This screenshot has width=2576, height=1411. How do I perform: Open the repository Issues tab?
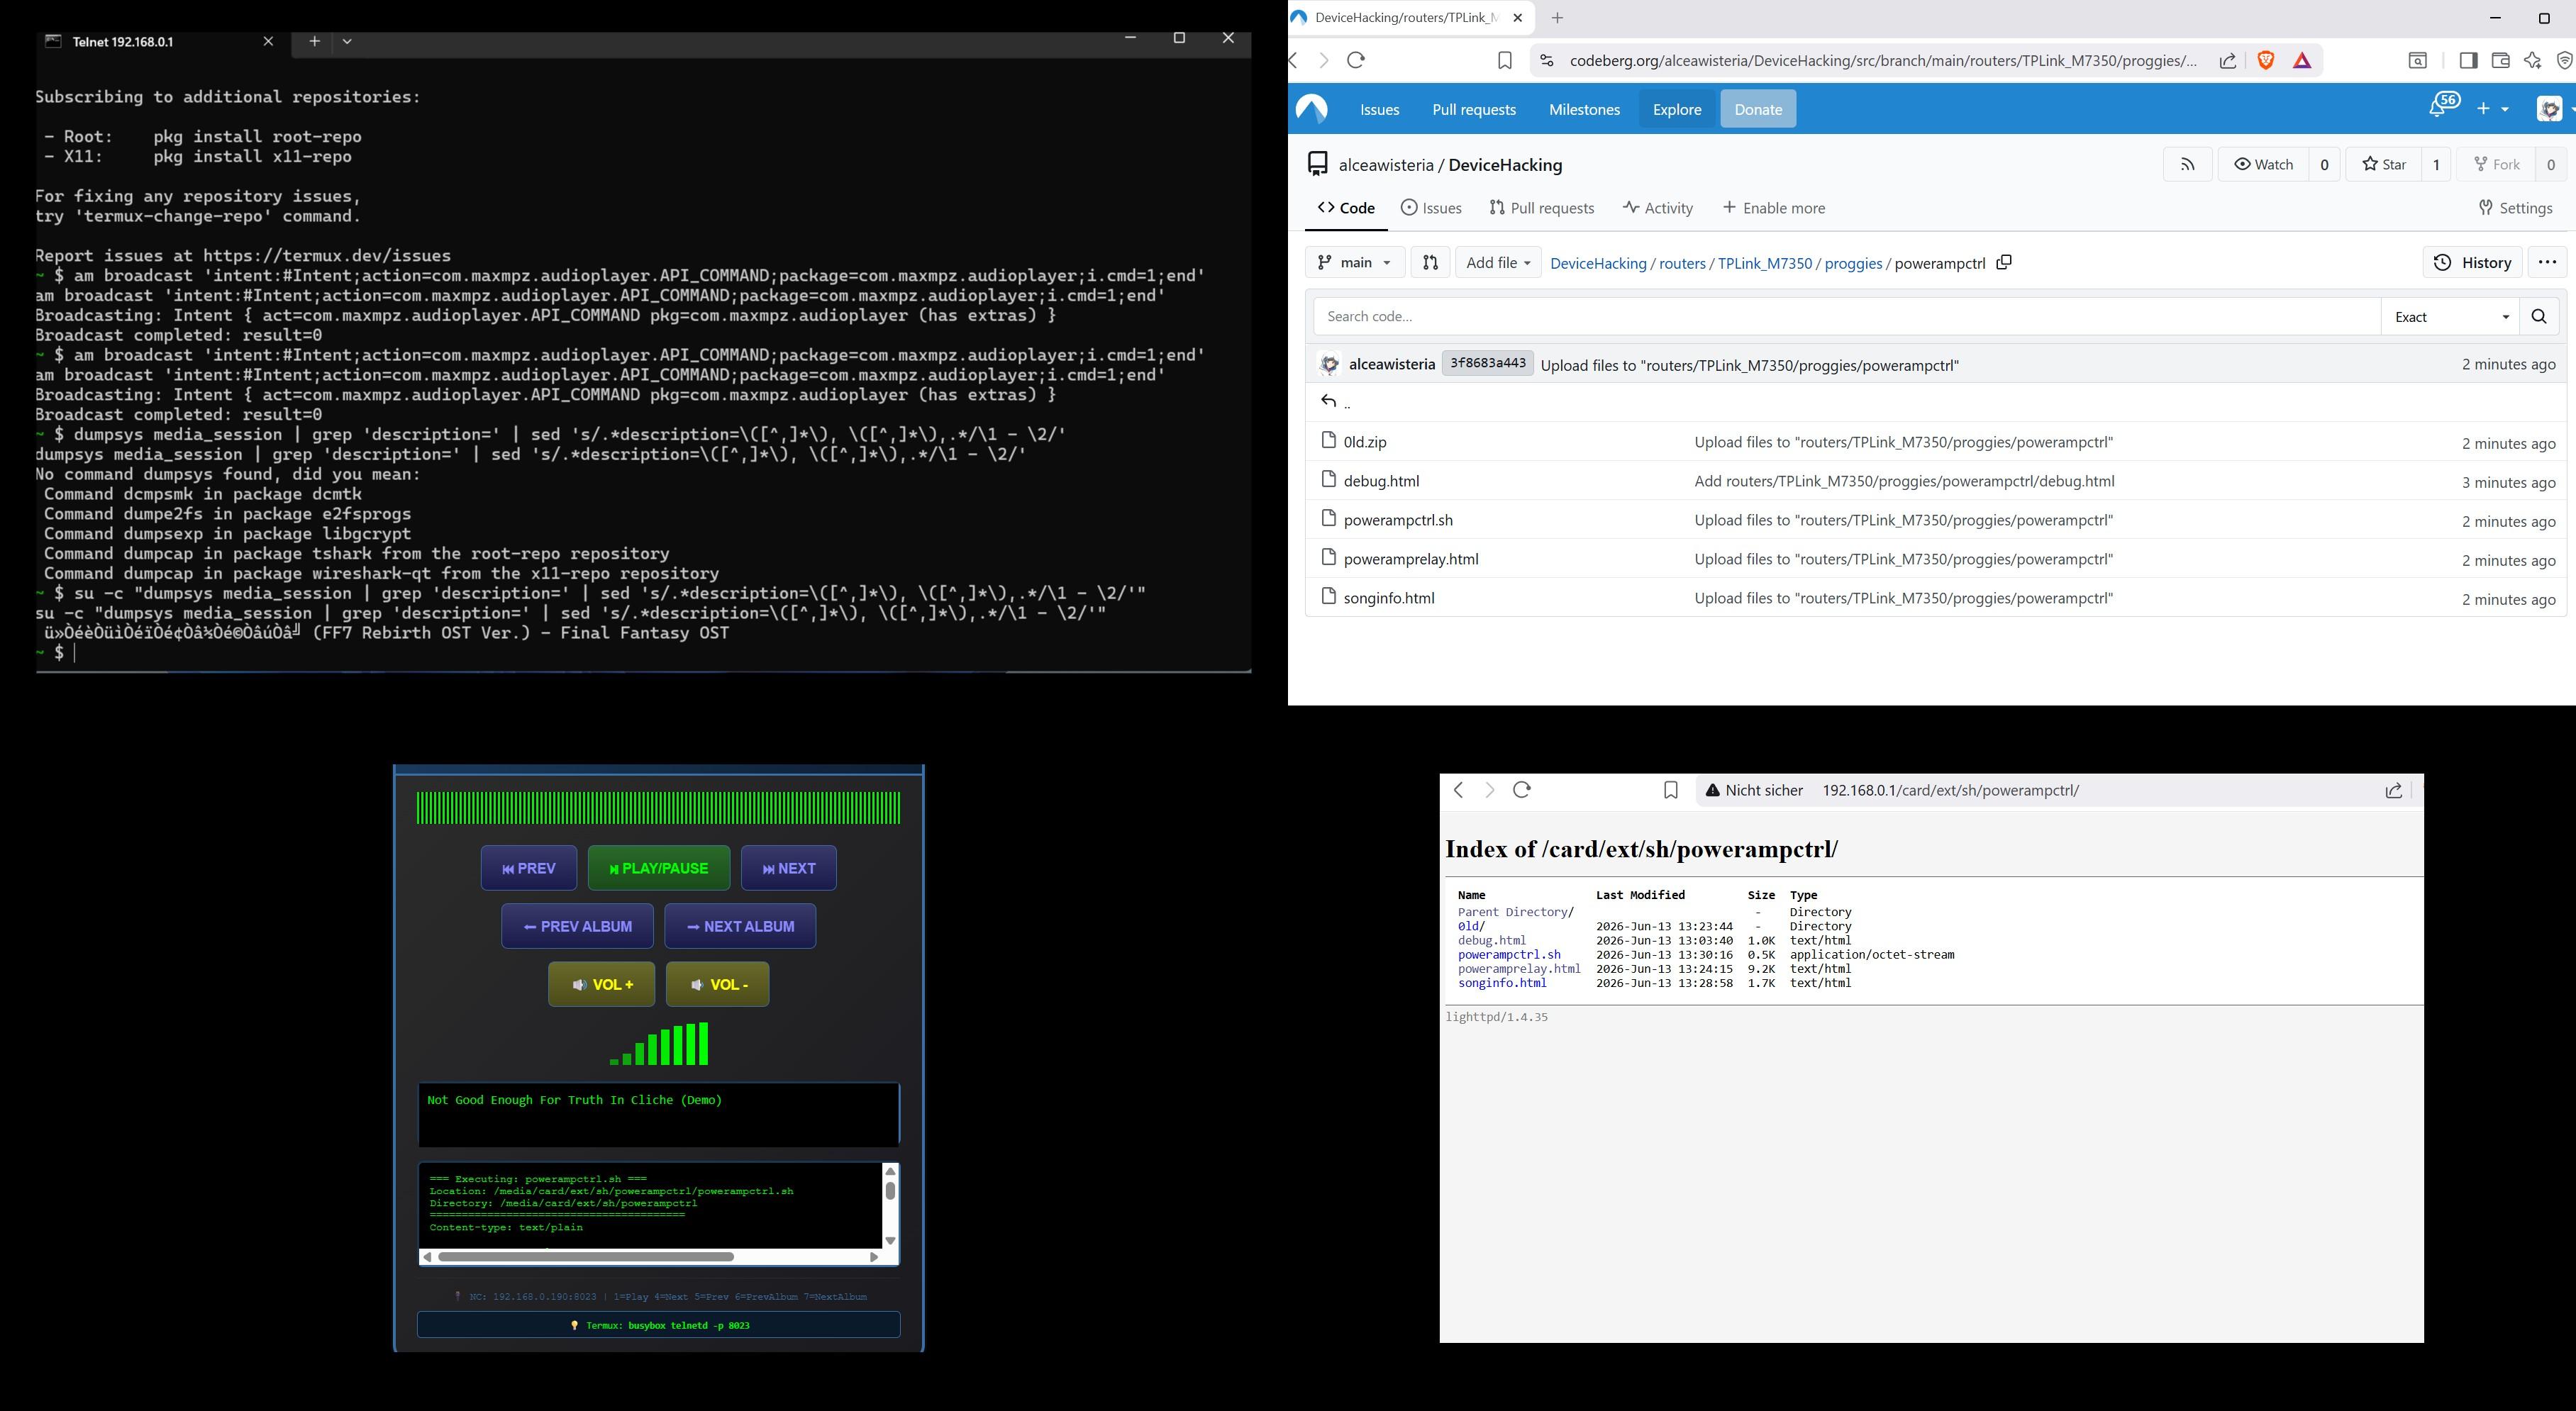[1431, 208]
